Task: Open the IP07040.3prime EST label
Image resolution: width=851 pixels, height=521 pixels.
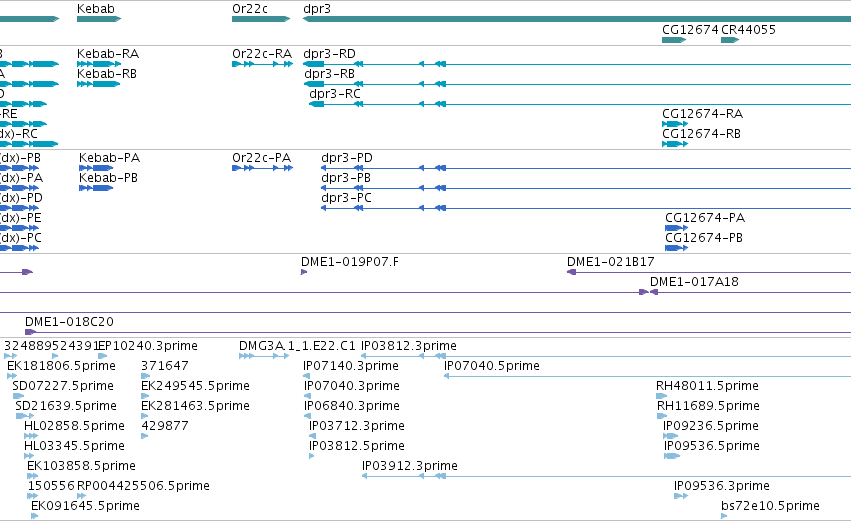Action: coord(352,386)
